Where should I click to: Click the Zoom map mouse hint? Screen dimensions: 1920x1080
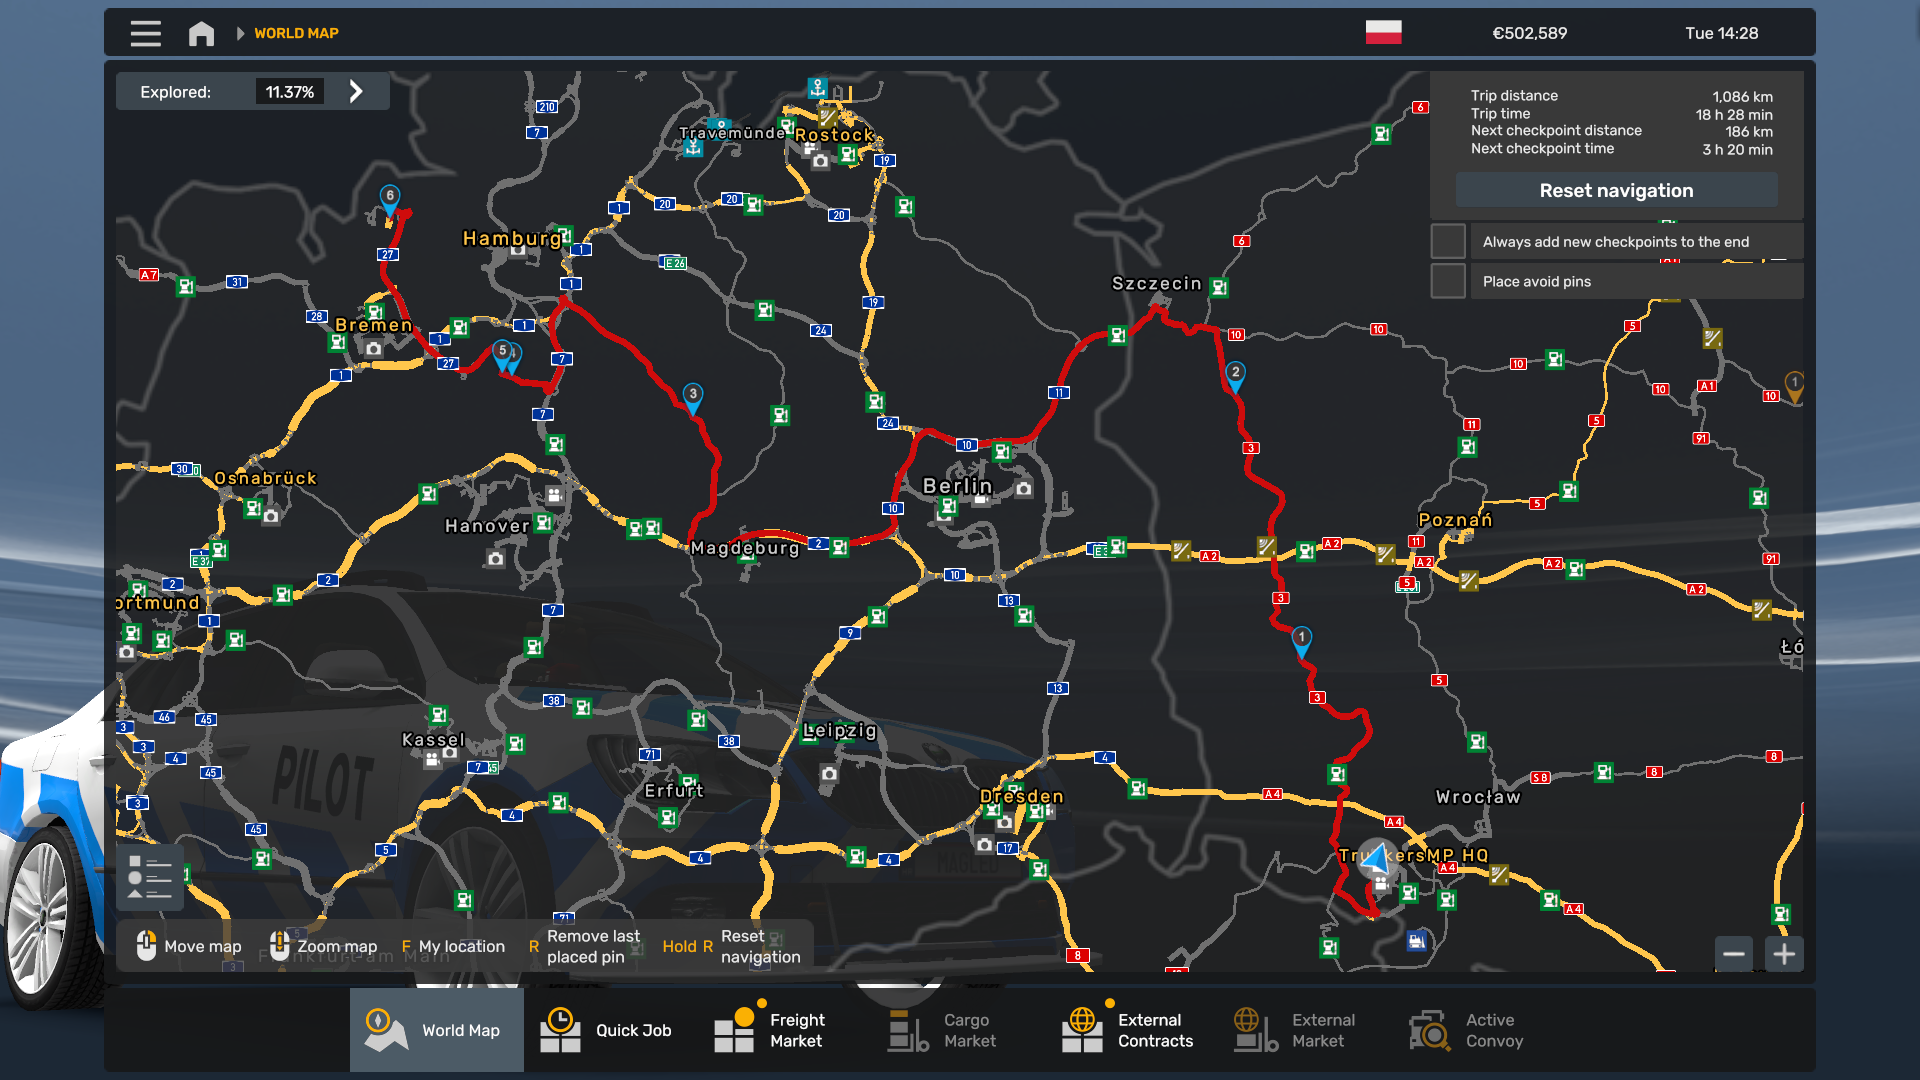point(323,946)
